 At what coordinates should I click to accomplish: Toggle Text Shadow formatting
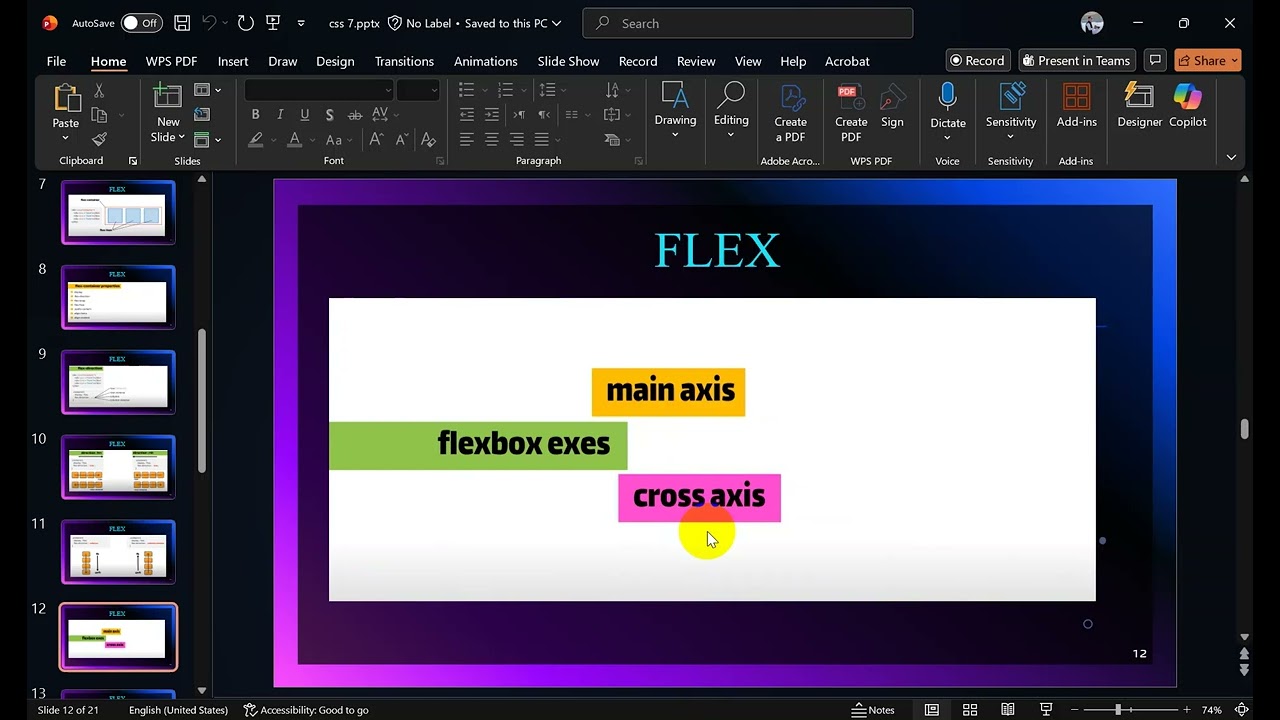[329, 114]
